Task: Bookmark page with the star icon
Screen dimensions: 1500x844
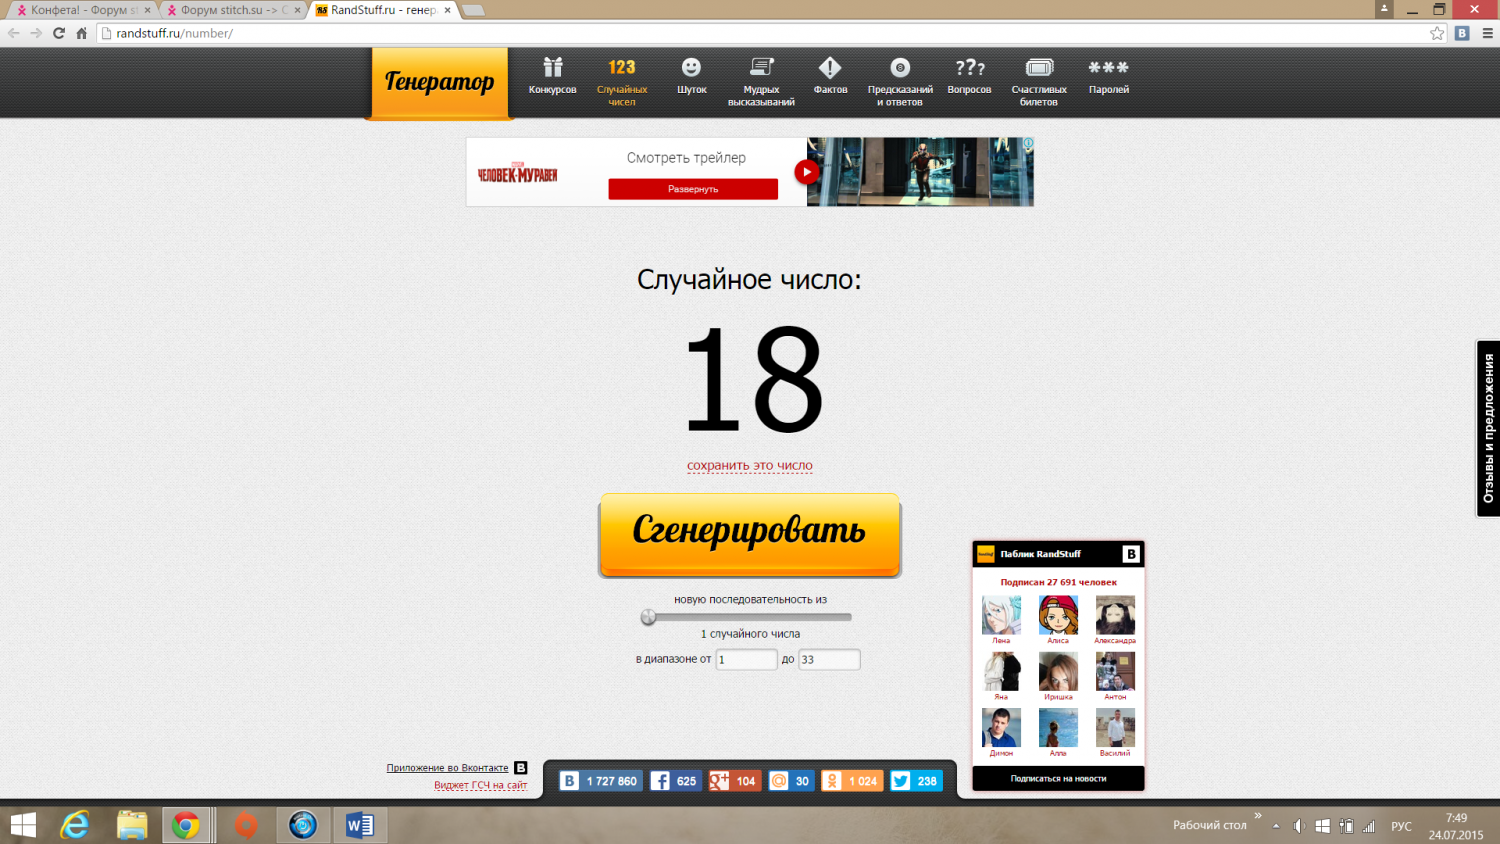Action: (x=1437, y=33)
